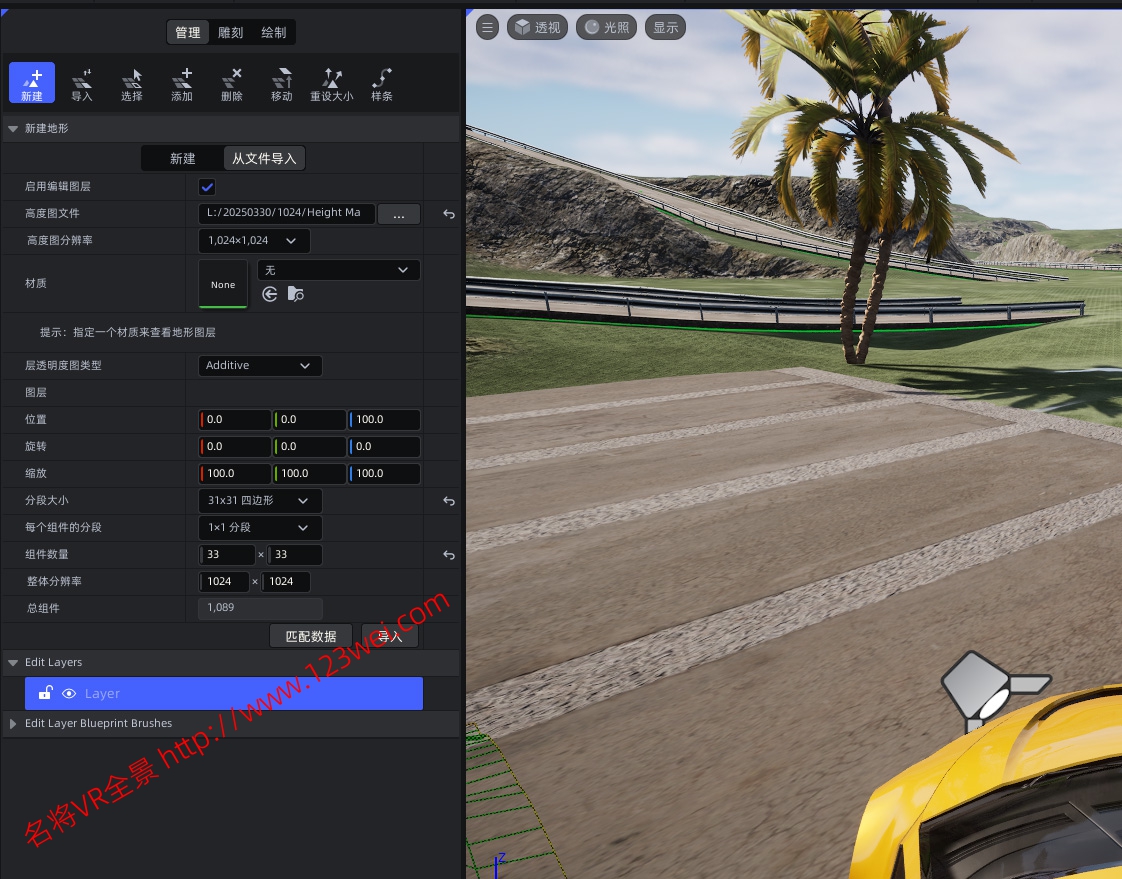
Task: Click the browse (...) button for heightmap file
Action: click(399, 214)
